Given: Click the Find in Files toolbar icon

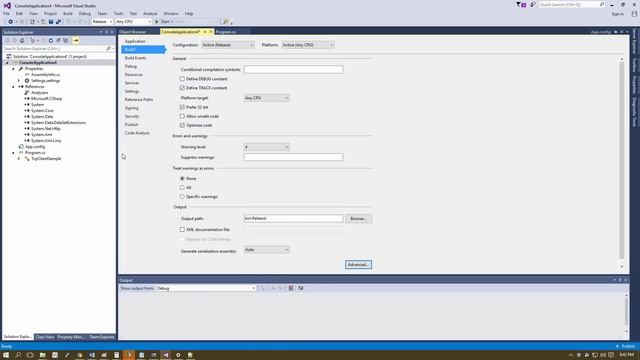Looking at the screenshot, I should coord(226,22).
